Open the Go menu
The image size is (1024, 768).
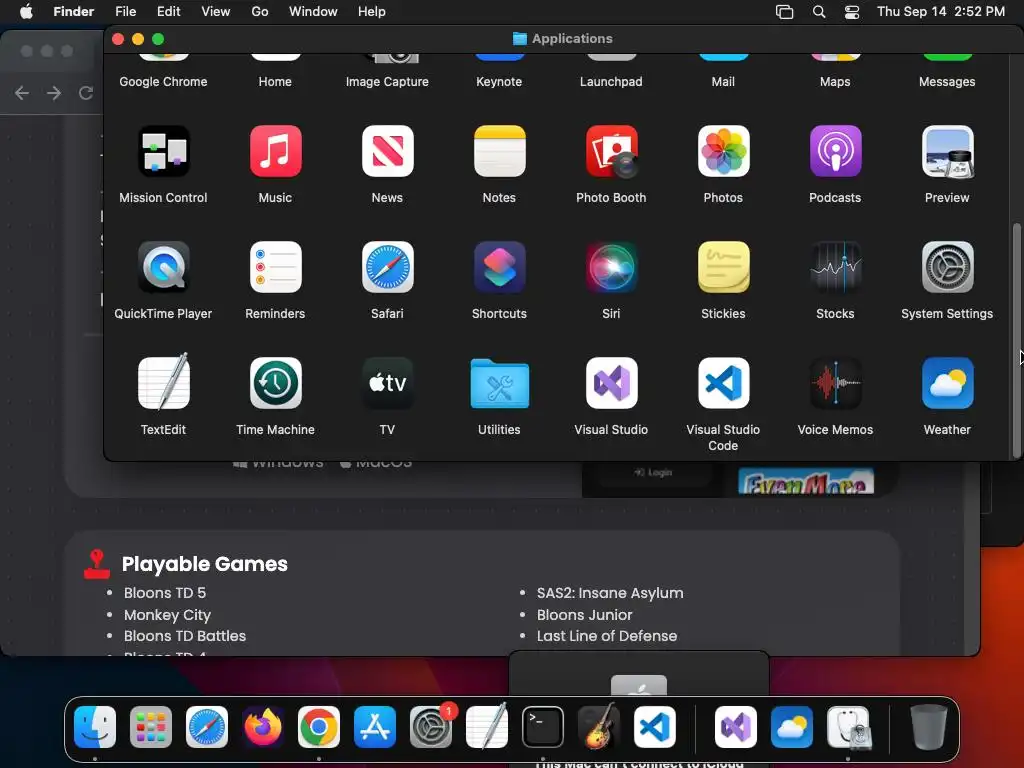point(260,11)
